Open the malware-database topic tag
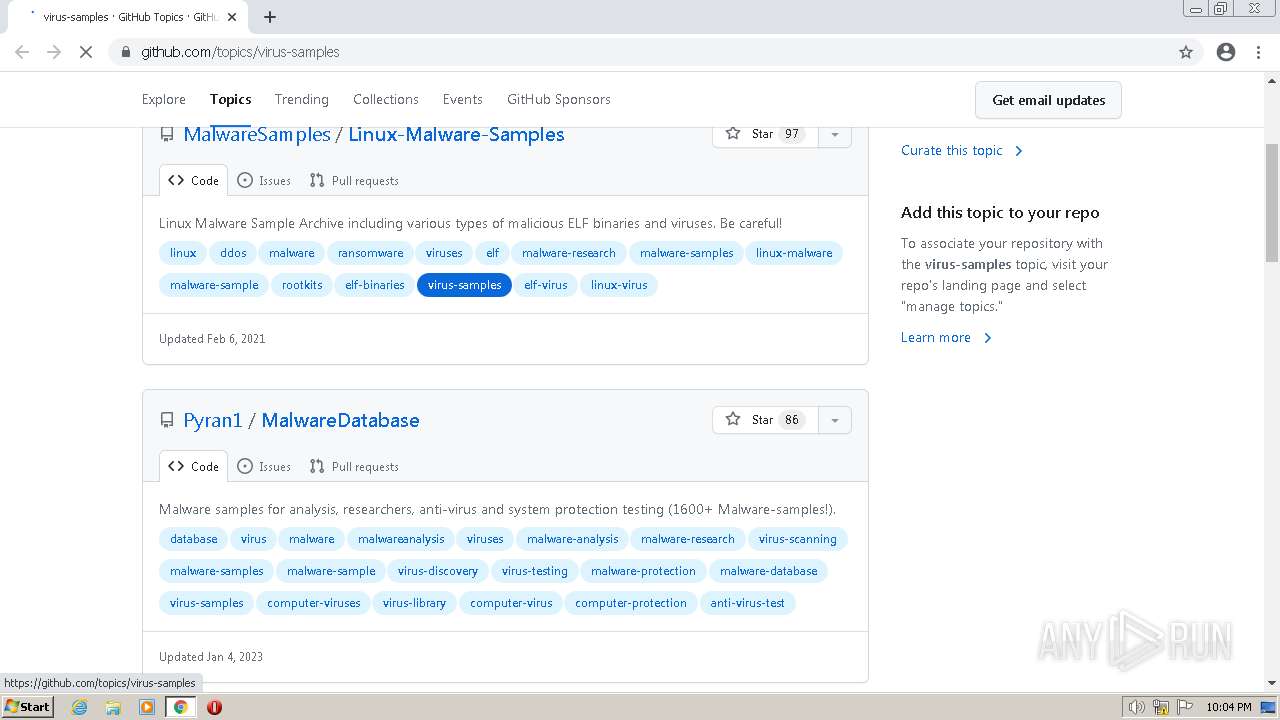1280x720 pixels. (x=768, y=571)
